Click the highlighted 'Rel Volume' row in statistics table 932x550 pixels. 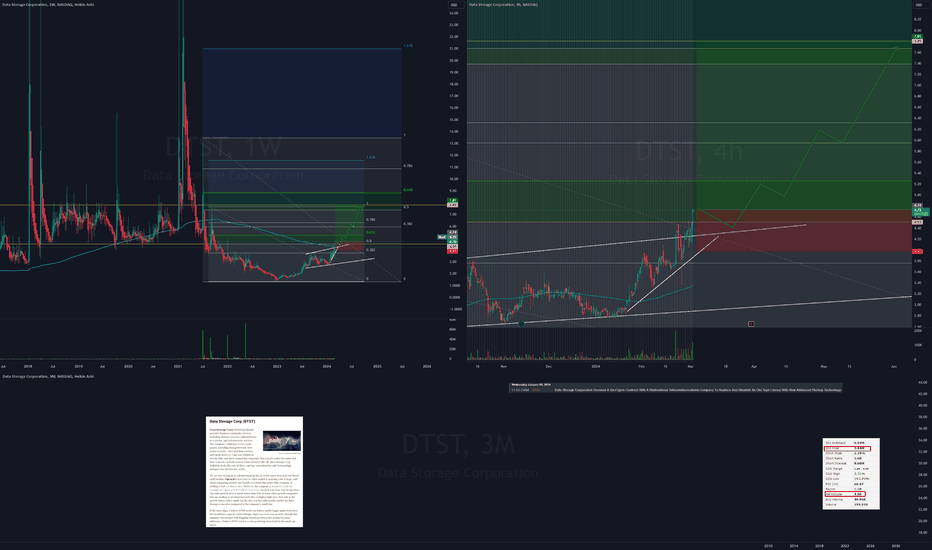(845, 494)
